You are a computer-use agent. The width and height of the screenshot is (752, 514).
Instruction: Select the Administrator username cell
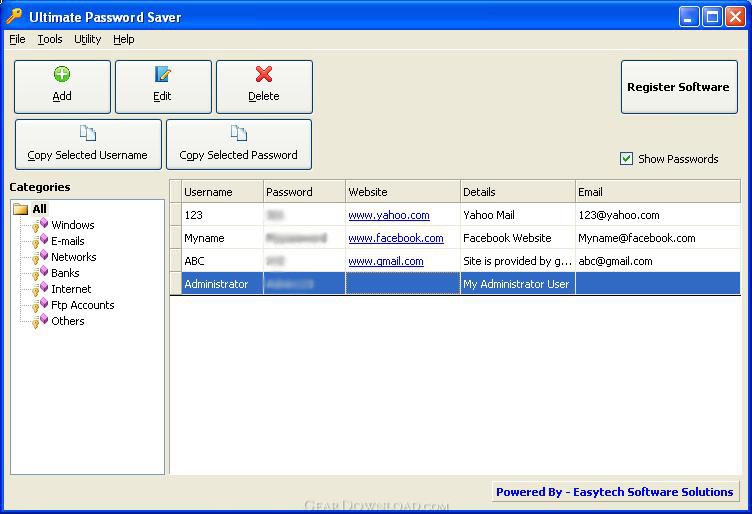pos(222,284)
